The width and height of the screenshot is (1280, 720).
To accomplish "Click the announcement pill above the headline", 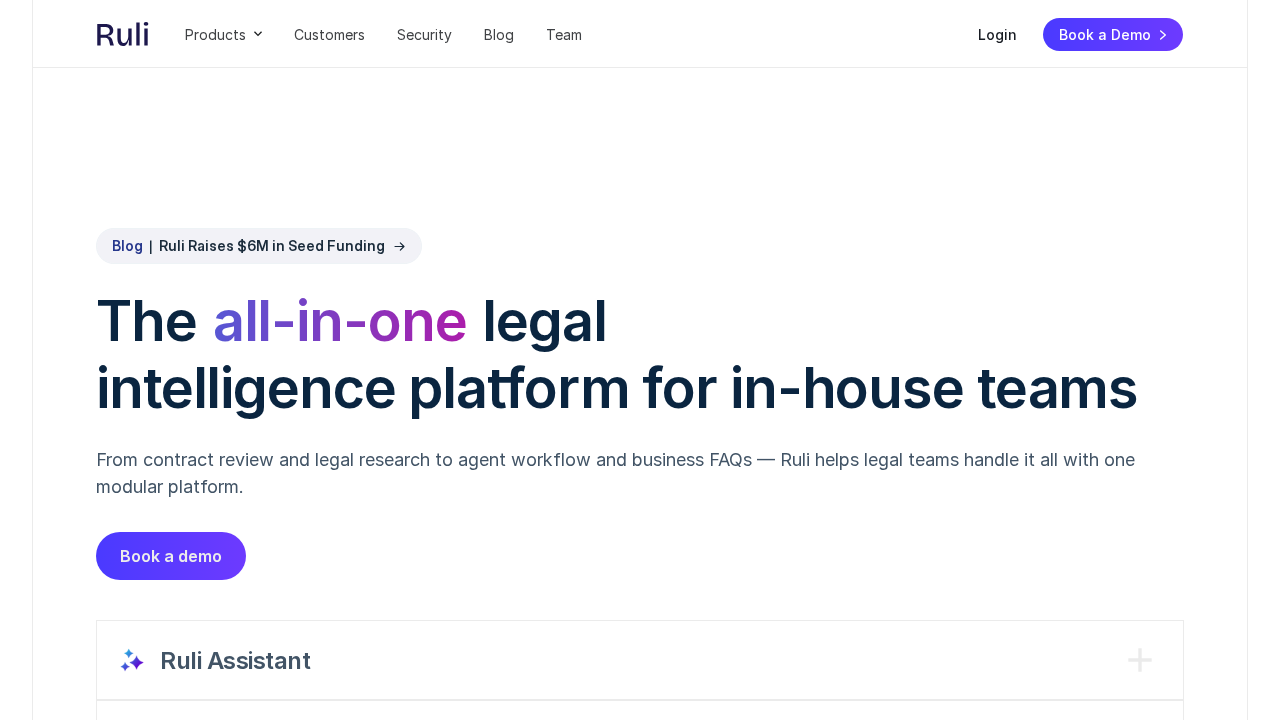I will [x=259, y=245].
